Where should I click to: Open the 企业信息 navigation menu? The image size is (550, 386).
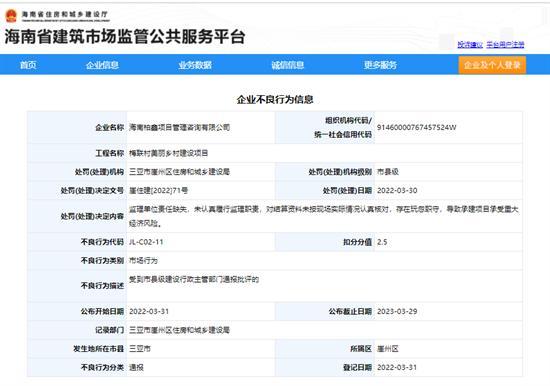[102, 65]
